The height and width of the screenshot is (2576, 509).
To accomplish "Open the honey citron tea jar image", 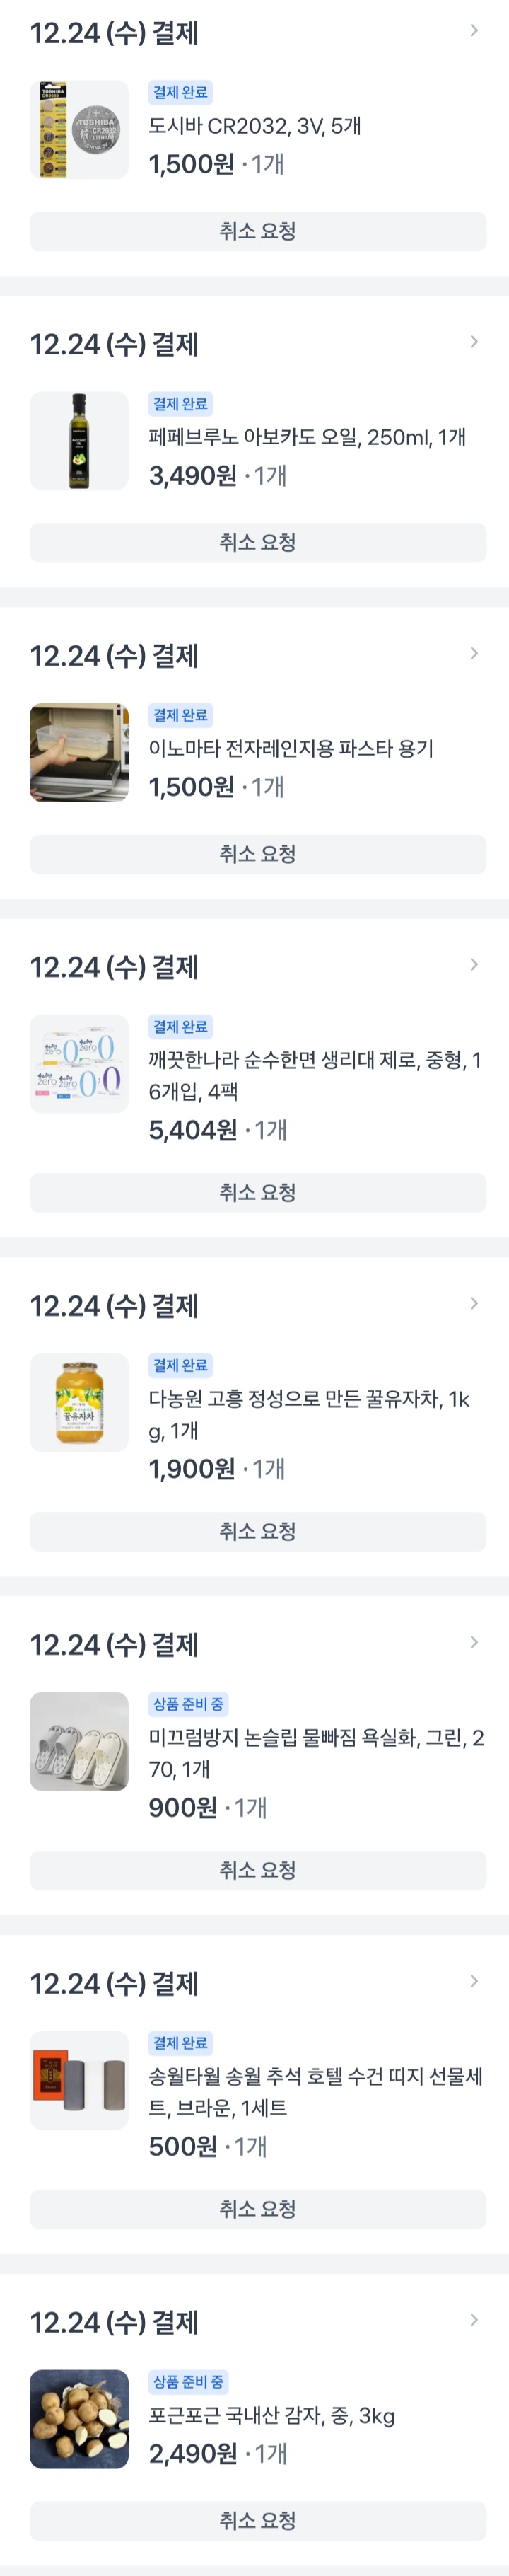I will [79, 1402].
